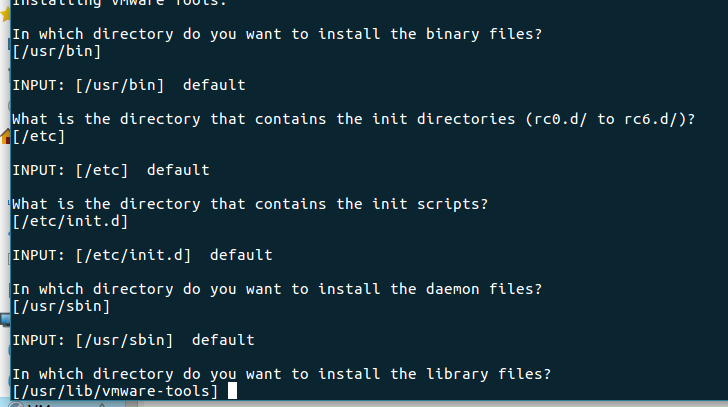Click the init scripts question line
Viewport: 728px width, 407px height.
click(x=250, y=204)
